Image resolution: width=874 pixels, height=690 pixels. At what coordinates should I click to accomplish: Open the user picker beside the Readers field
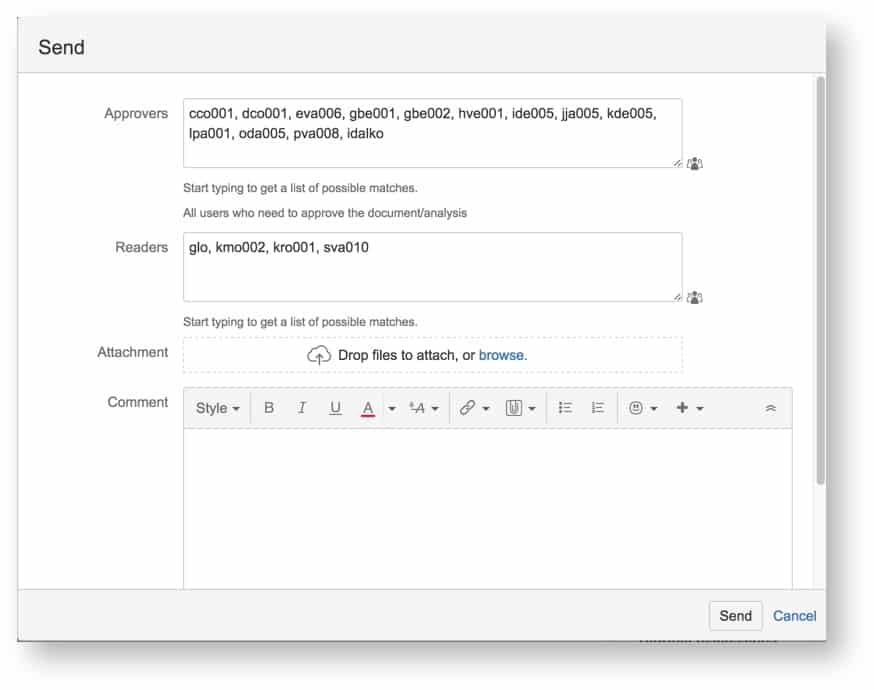[x=695, y=297]
